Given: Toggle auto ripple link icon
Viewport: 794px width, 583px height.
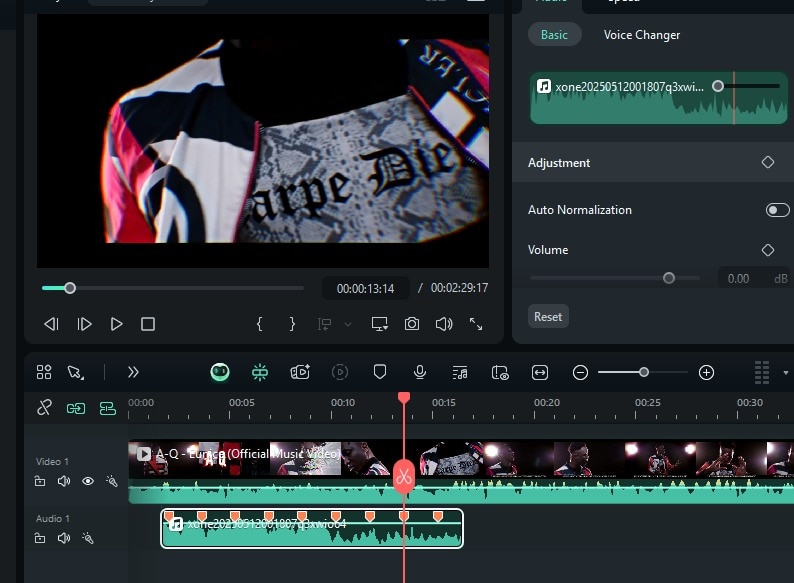Looking at the screenshot, I should 76,408.
